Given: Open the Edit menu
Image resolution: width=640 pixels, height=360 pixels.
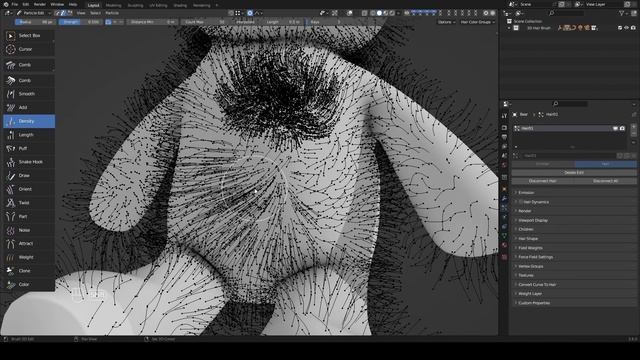Looking at the screenshot, I should click(26, 4).
